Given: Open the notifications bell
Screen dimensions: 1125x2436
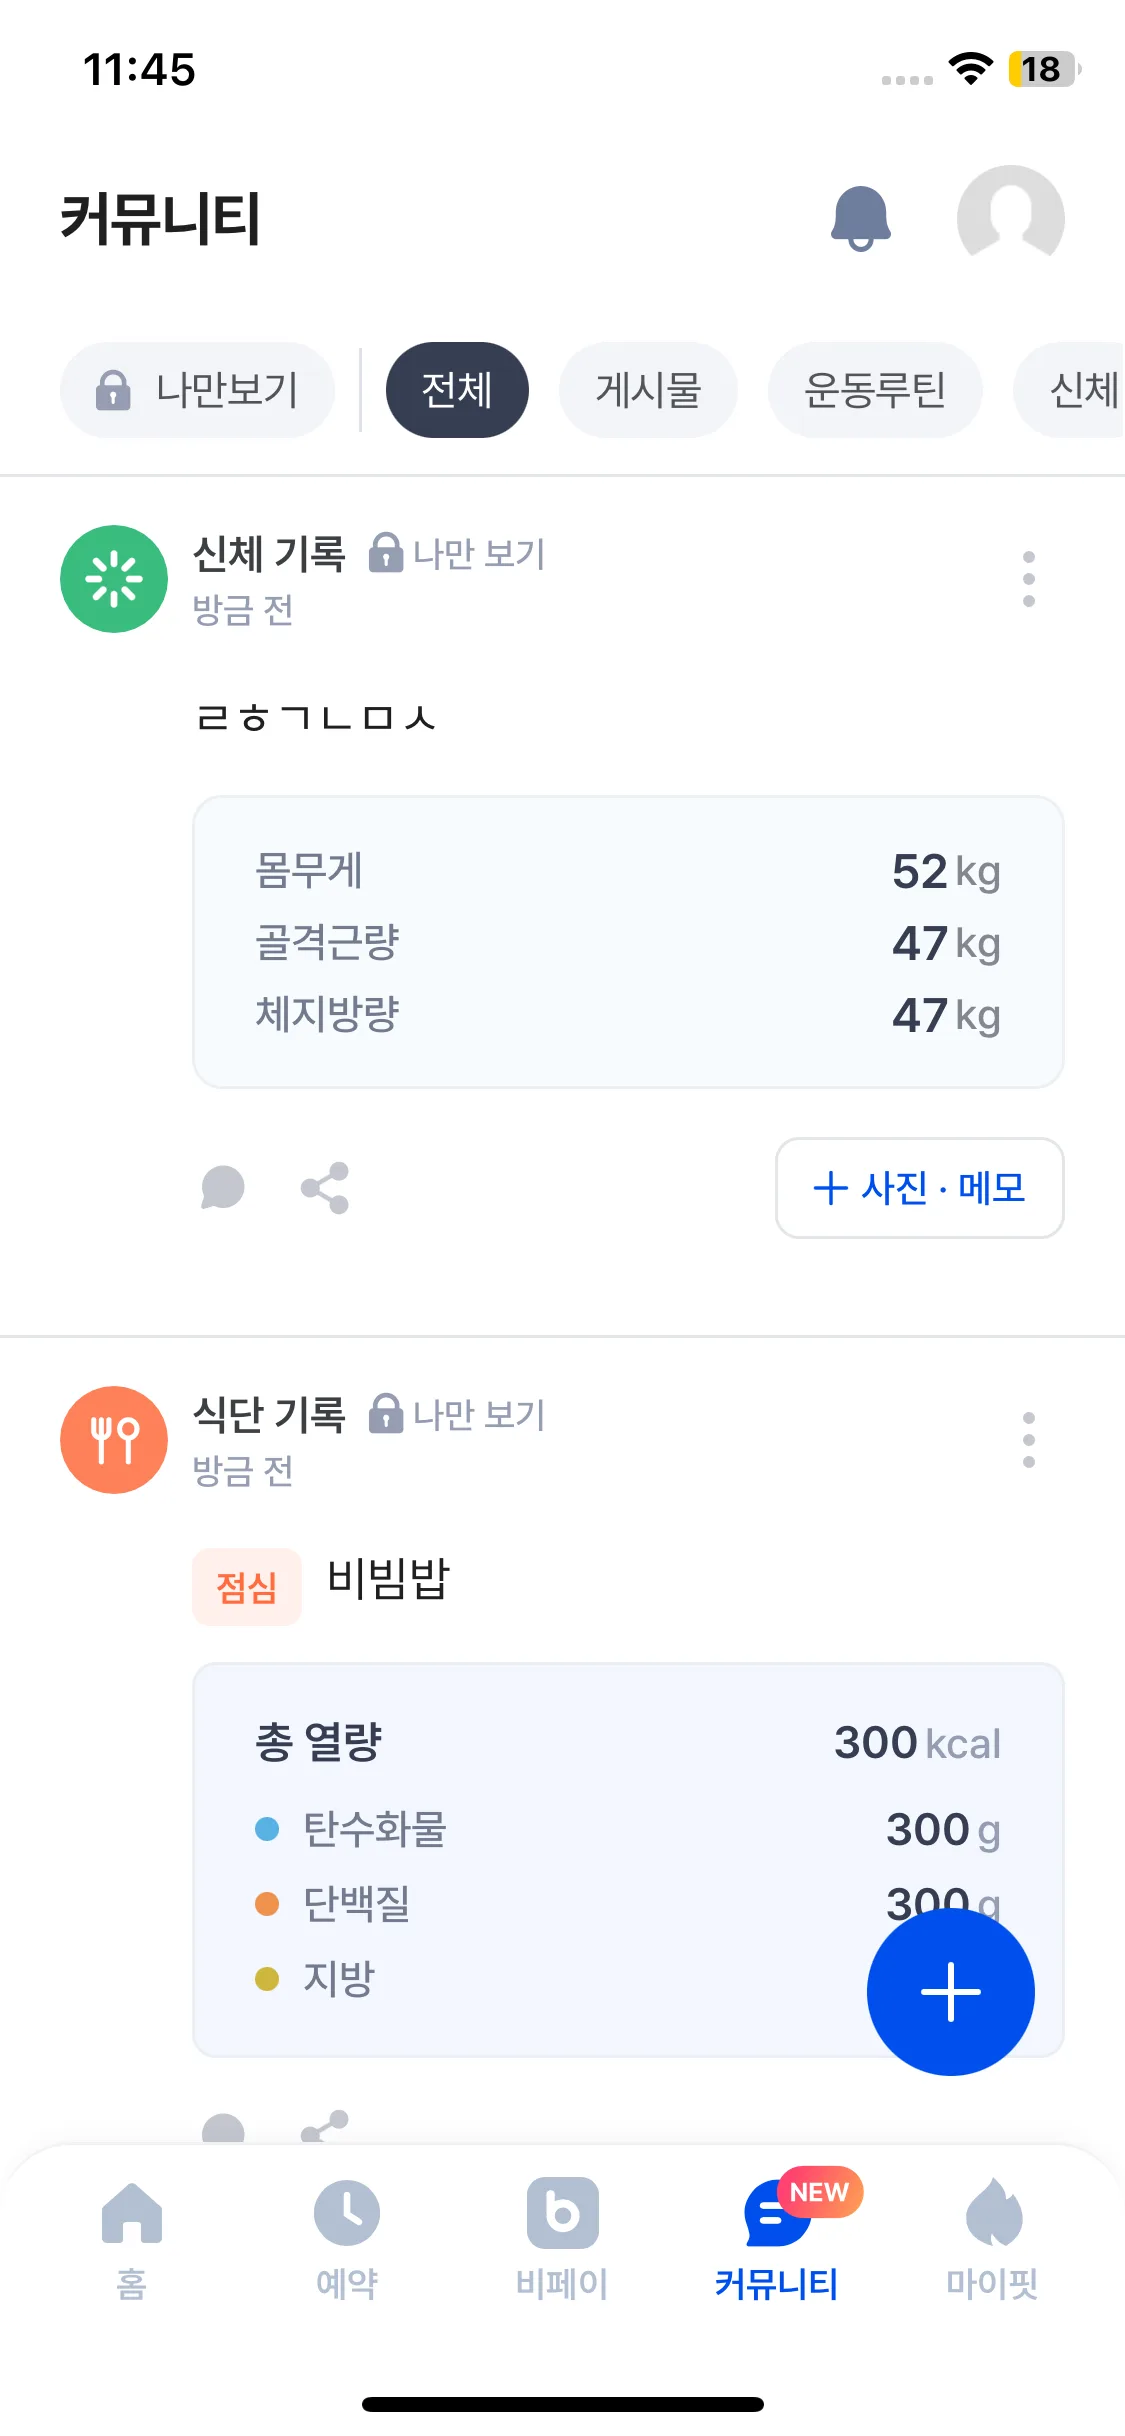Looking at the screenshot, I should [860, 218].
